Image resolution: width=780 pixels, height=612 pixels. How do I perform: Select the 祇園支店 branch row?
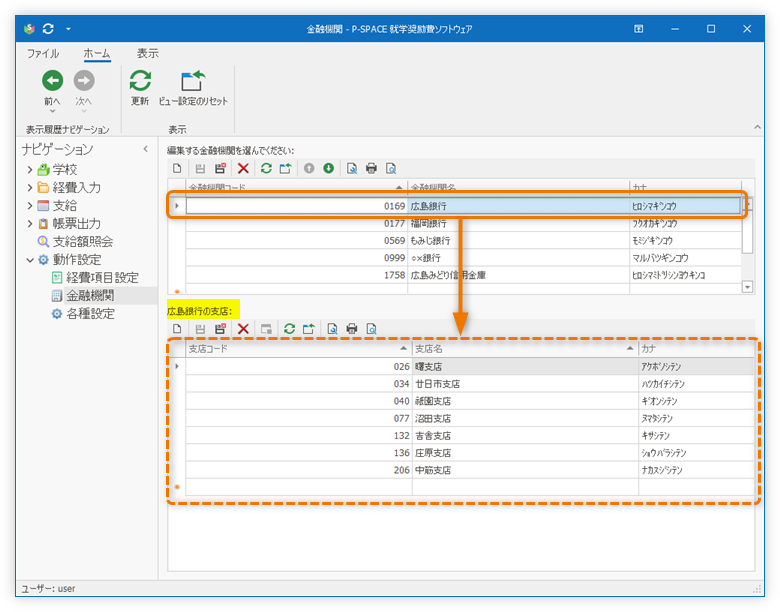pyautogui.click(x=470, y=401)
